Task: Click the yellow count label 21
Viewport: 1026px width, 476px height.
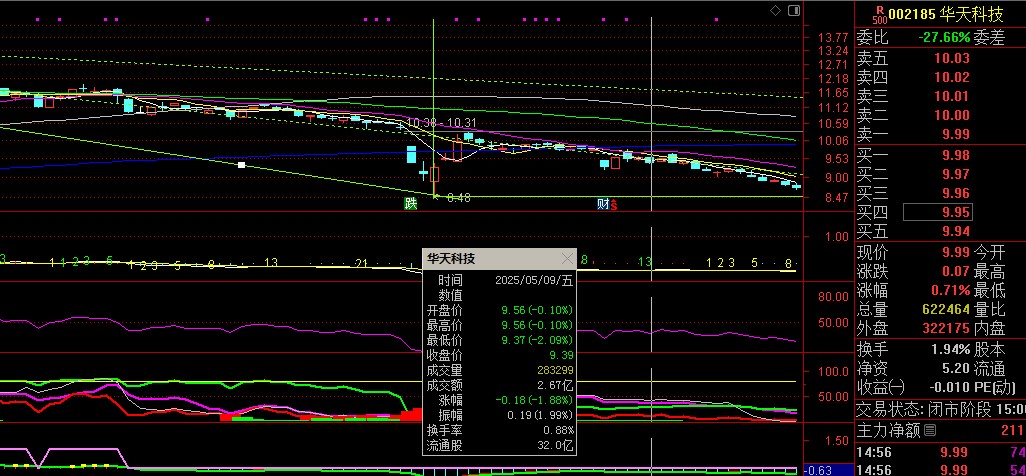Action: (x=361, y=263)
